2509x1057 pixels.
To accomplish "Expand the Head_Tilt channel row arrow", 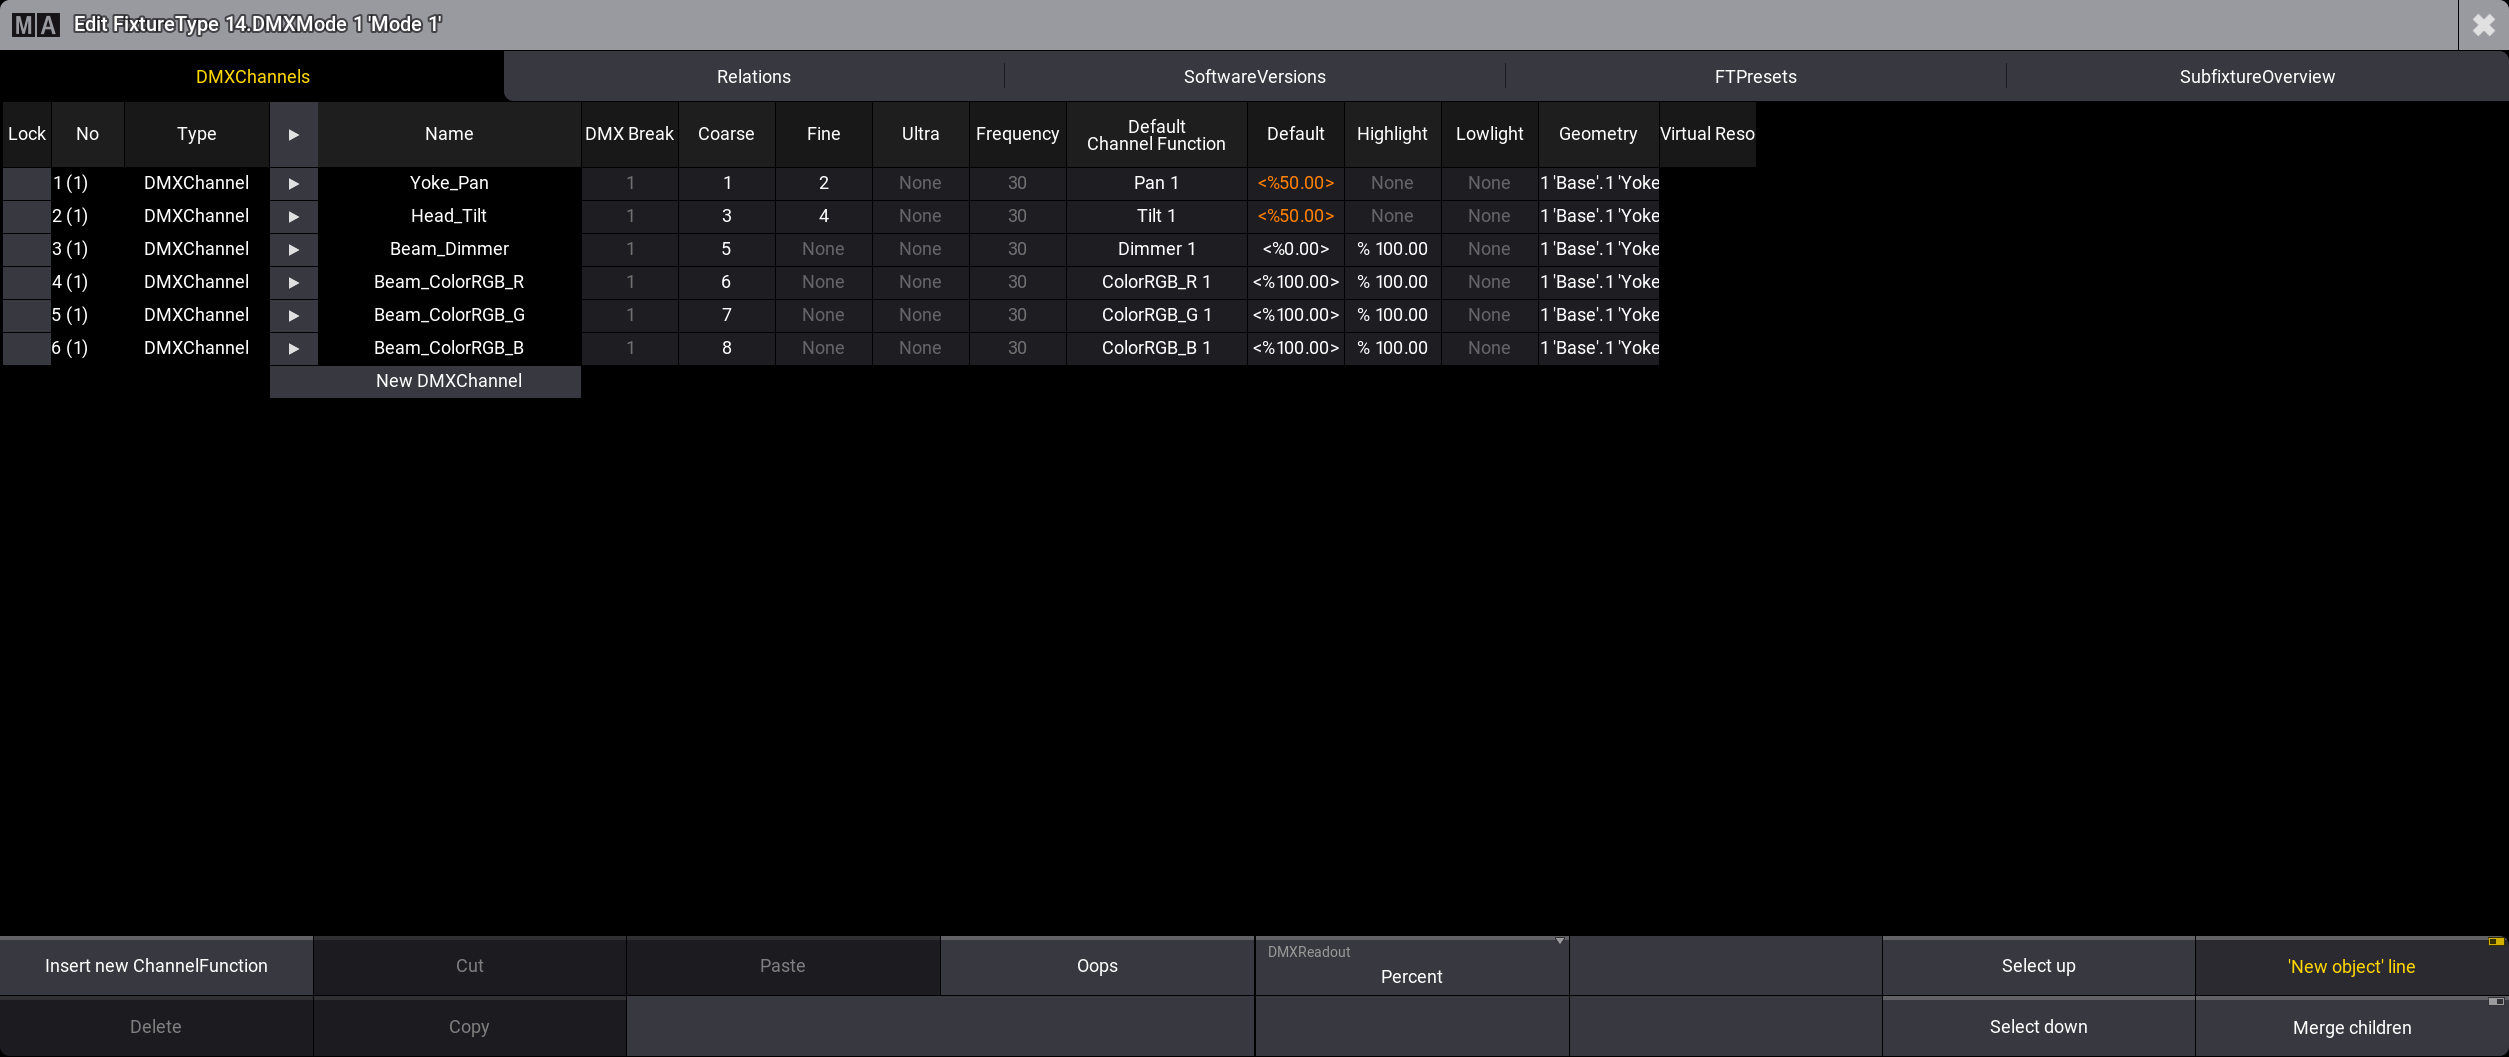I will [x=293, y=216].
